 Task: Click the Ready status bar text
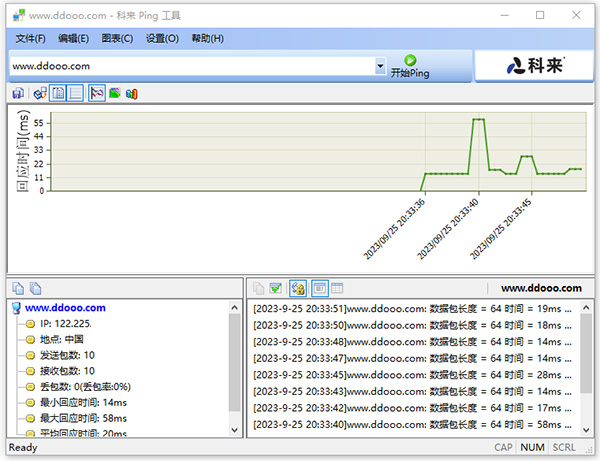[x=23, y=447]
